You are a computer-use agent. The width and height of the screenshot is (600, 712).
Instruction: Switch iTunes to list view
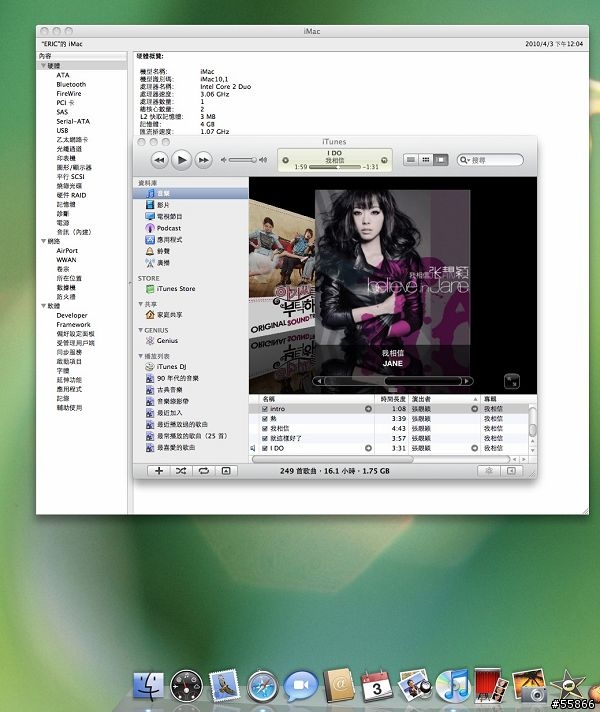[x=411, y=160]
